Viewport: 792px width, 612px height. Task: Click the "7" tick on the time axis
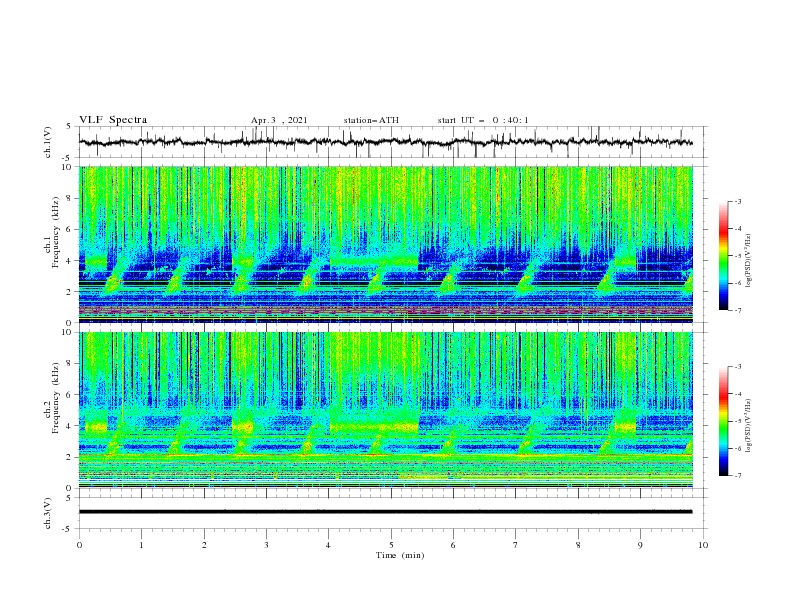tap(516, 545)
